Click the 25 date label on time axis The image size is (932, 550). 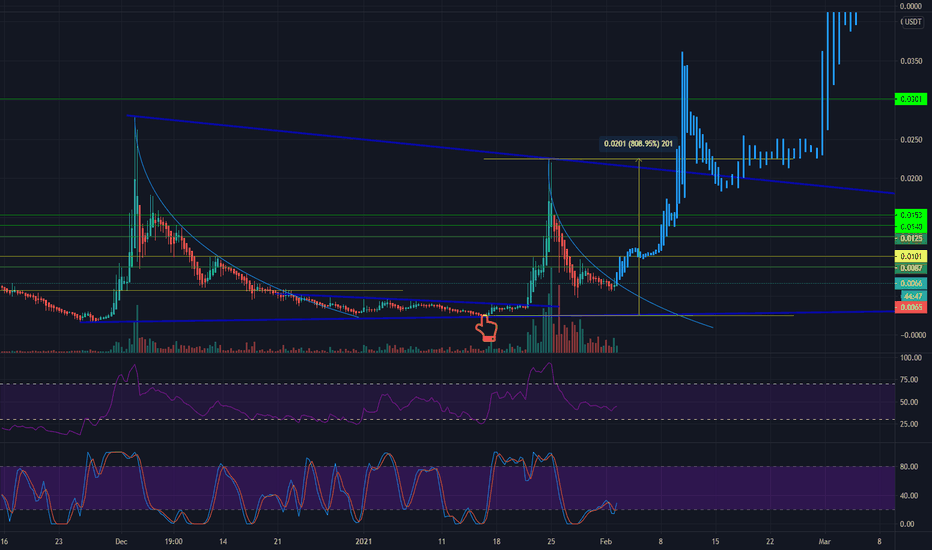tap(551, 542)
